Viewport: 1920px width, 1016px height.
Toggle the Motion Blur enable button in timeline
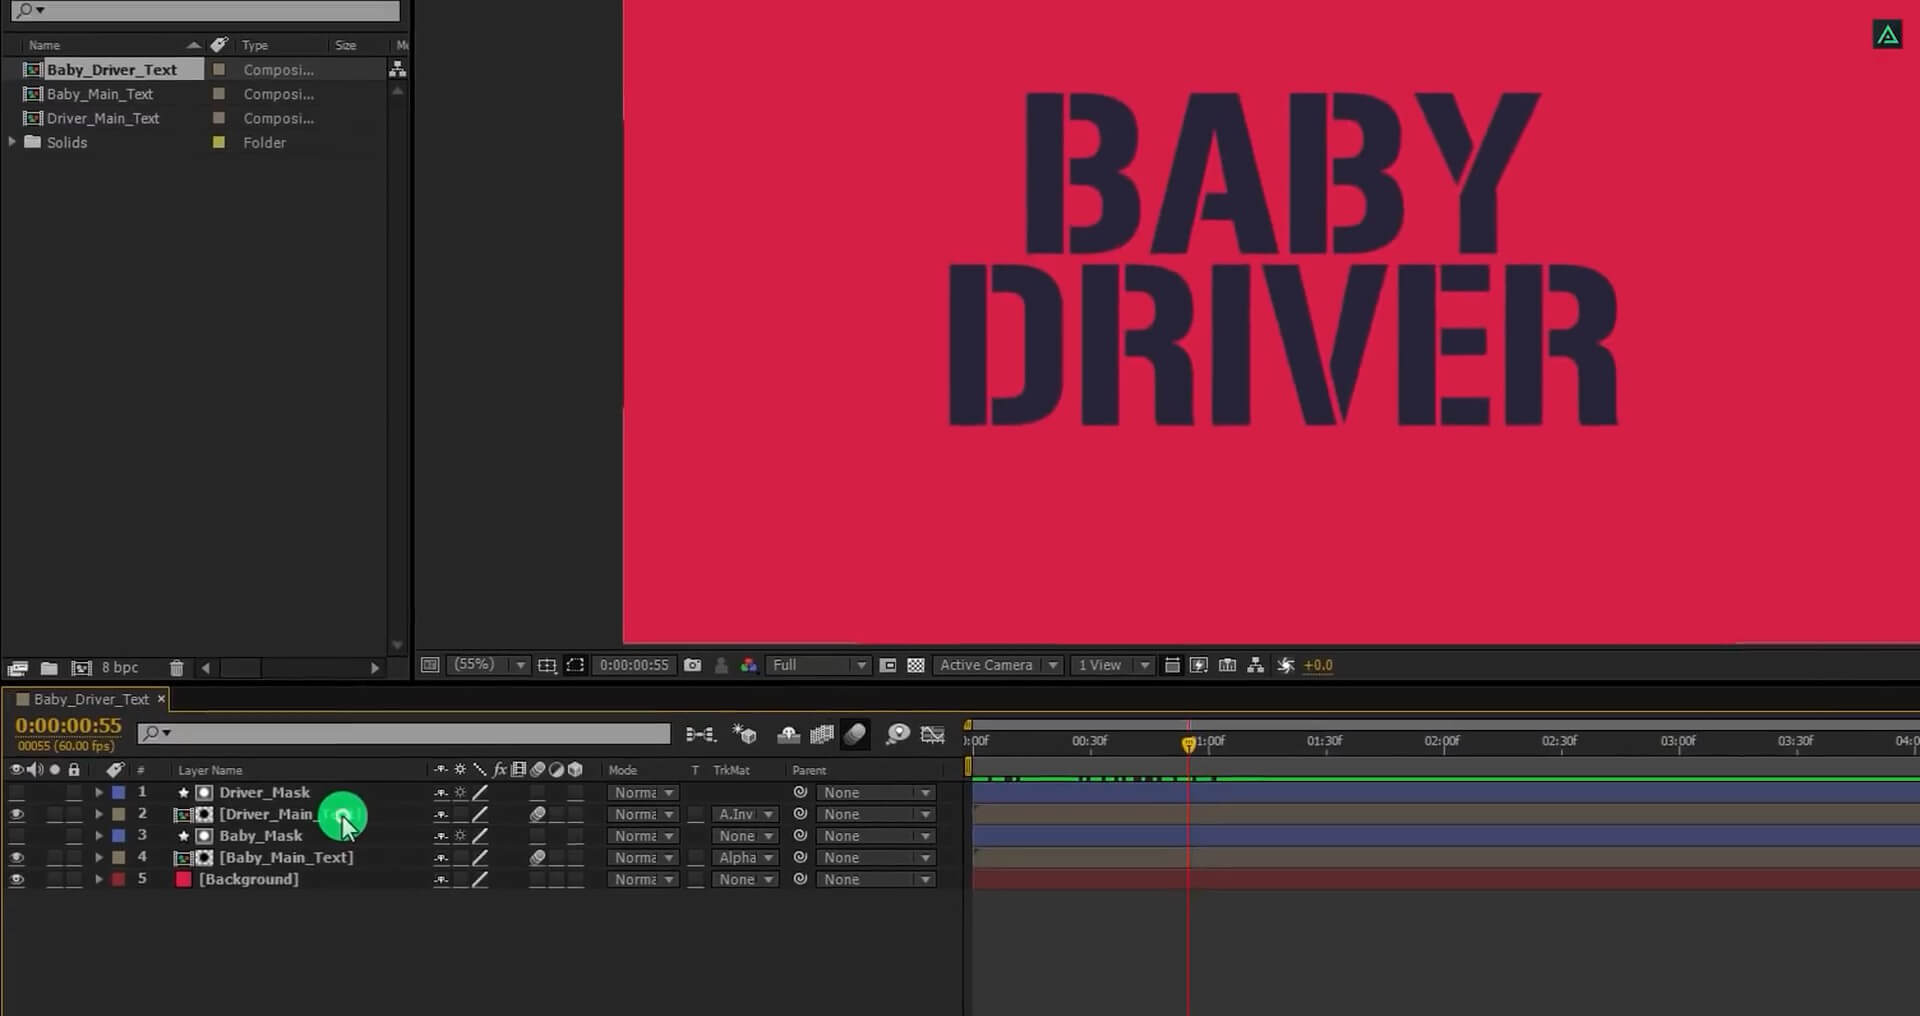855,735
